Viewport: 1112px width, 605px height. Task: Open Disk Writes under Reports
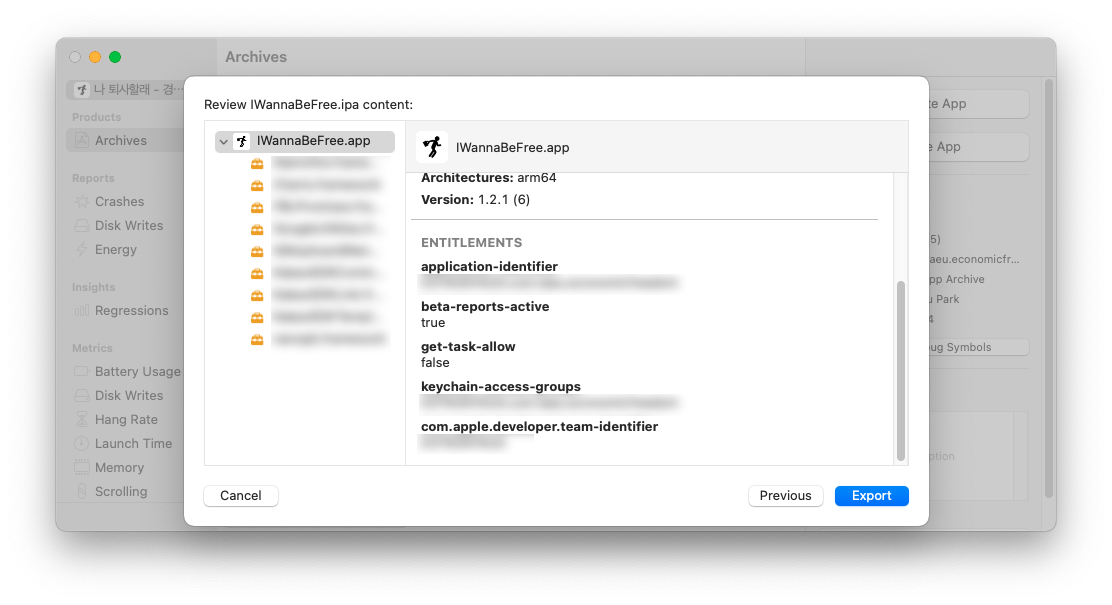tap(128, 226)
